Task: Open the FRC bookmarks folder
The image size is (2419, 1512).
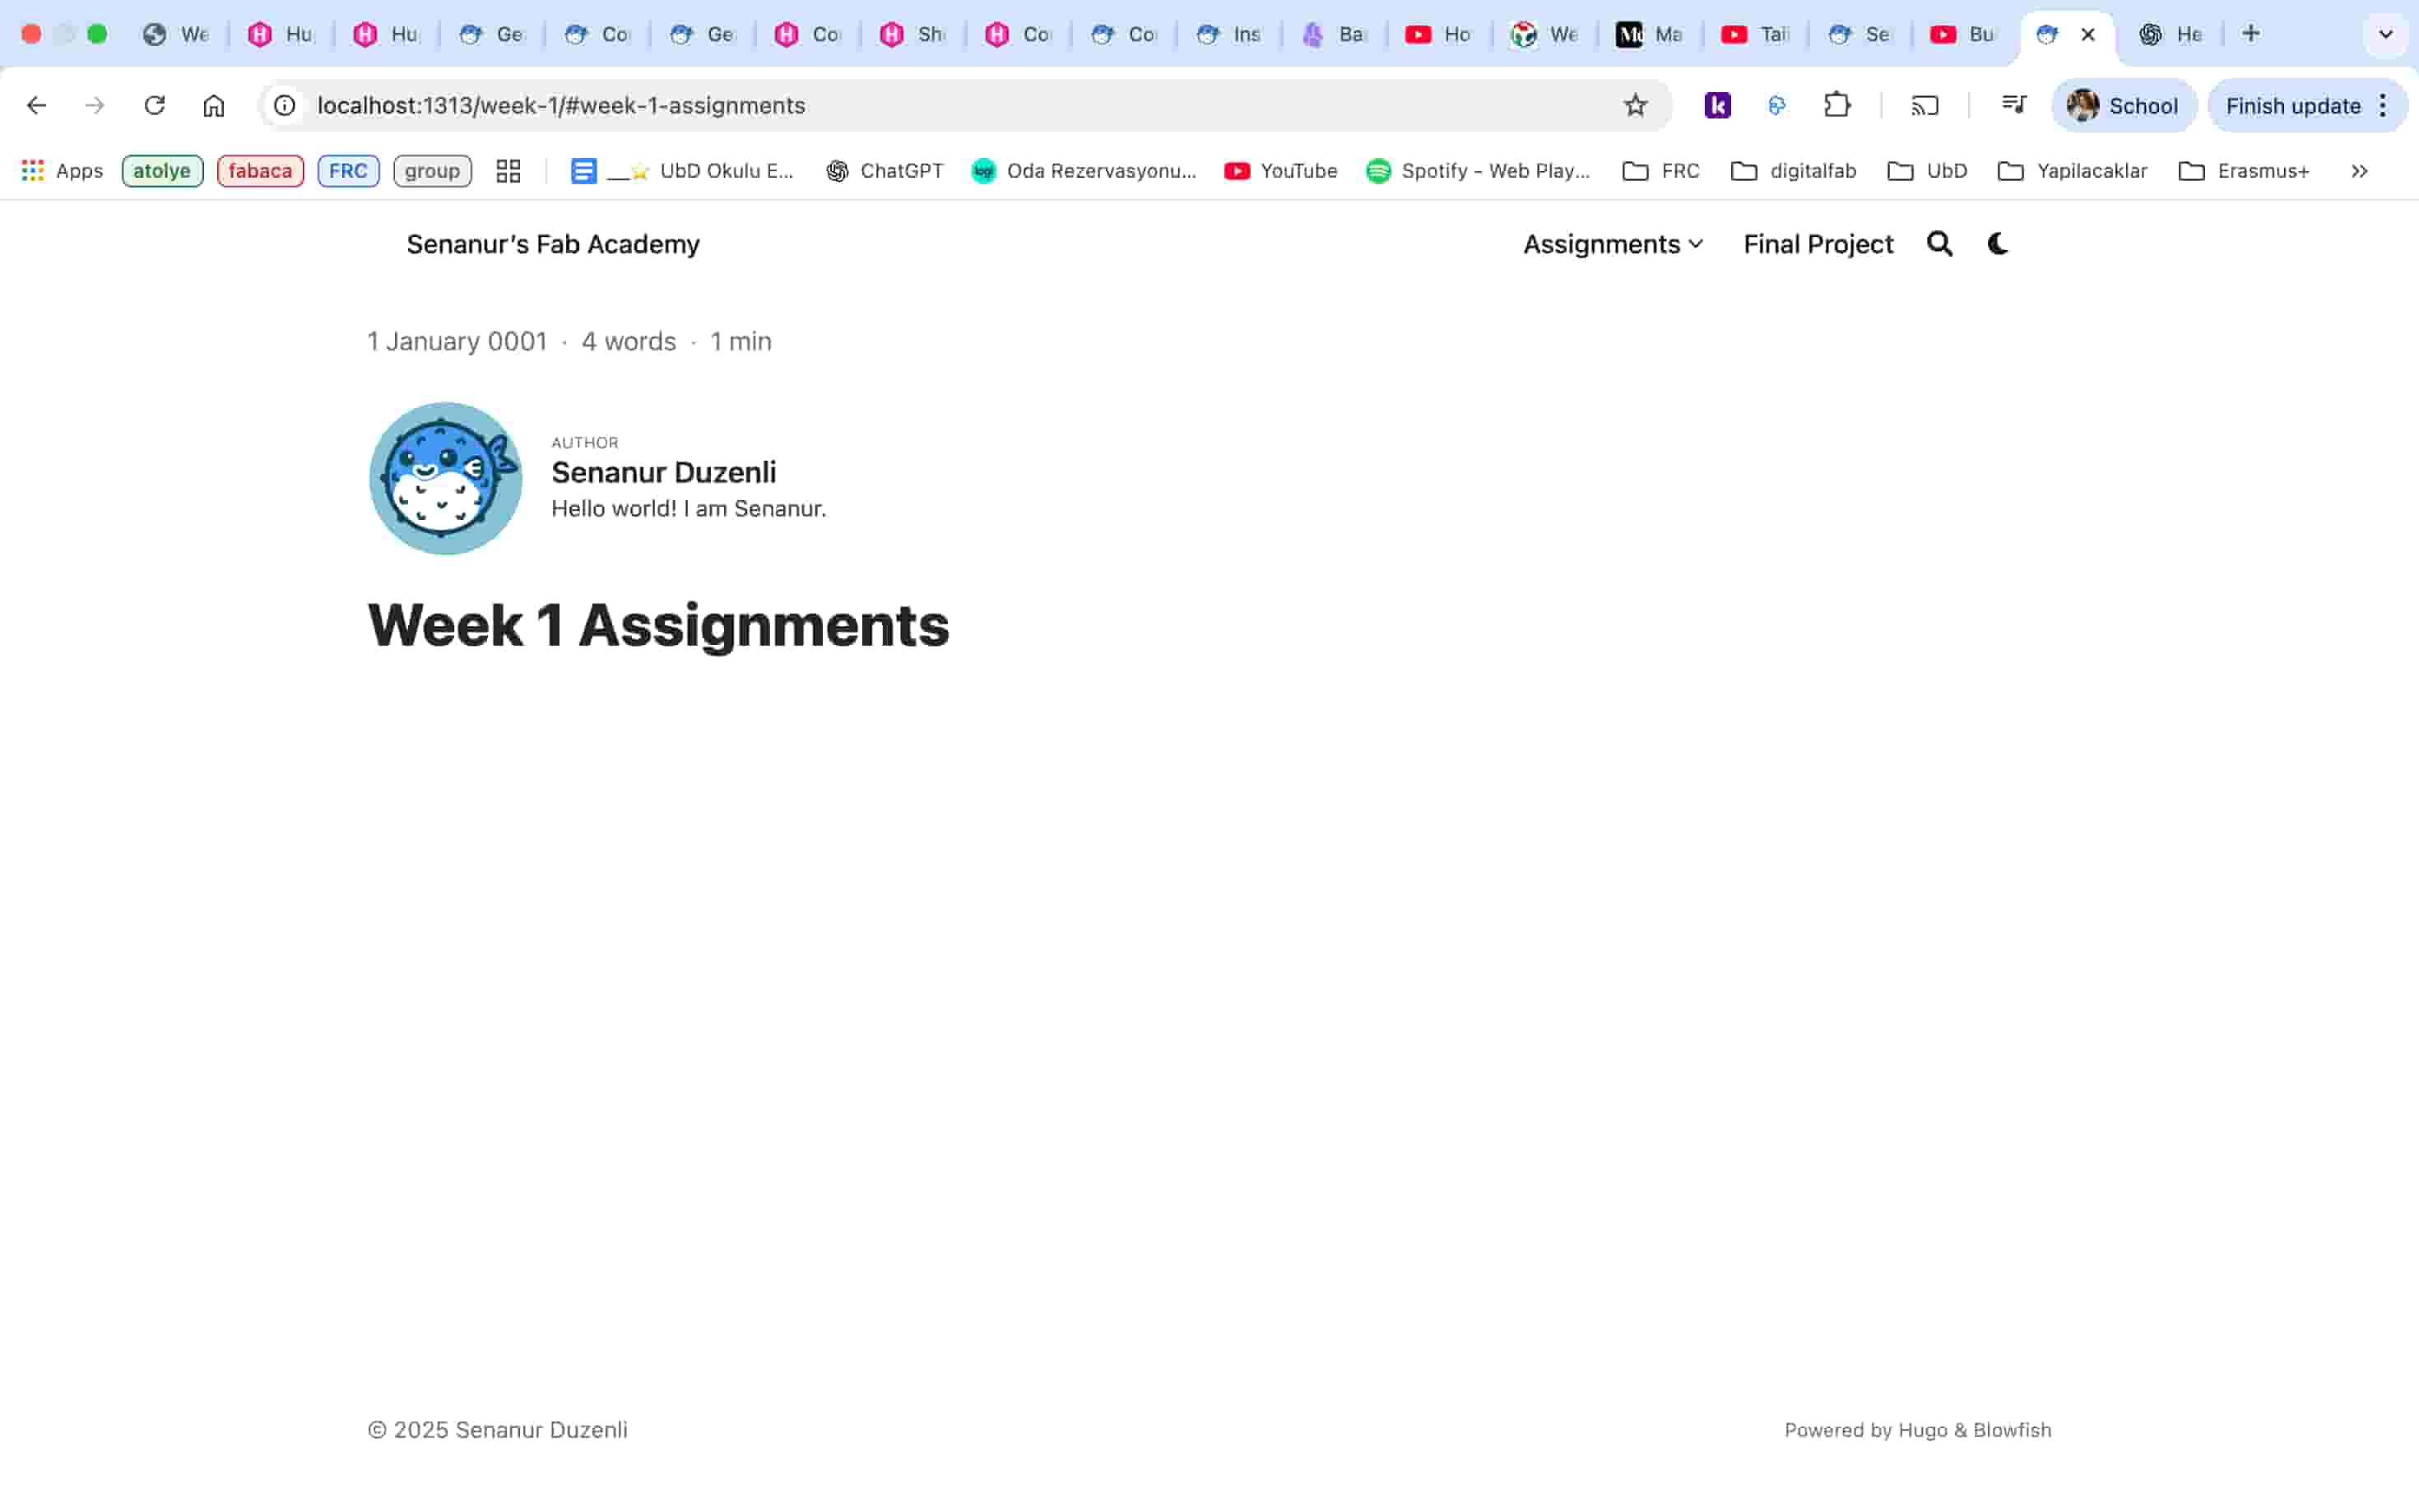Action: [1660, 171]
